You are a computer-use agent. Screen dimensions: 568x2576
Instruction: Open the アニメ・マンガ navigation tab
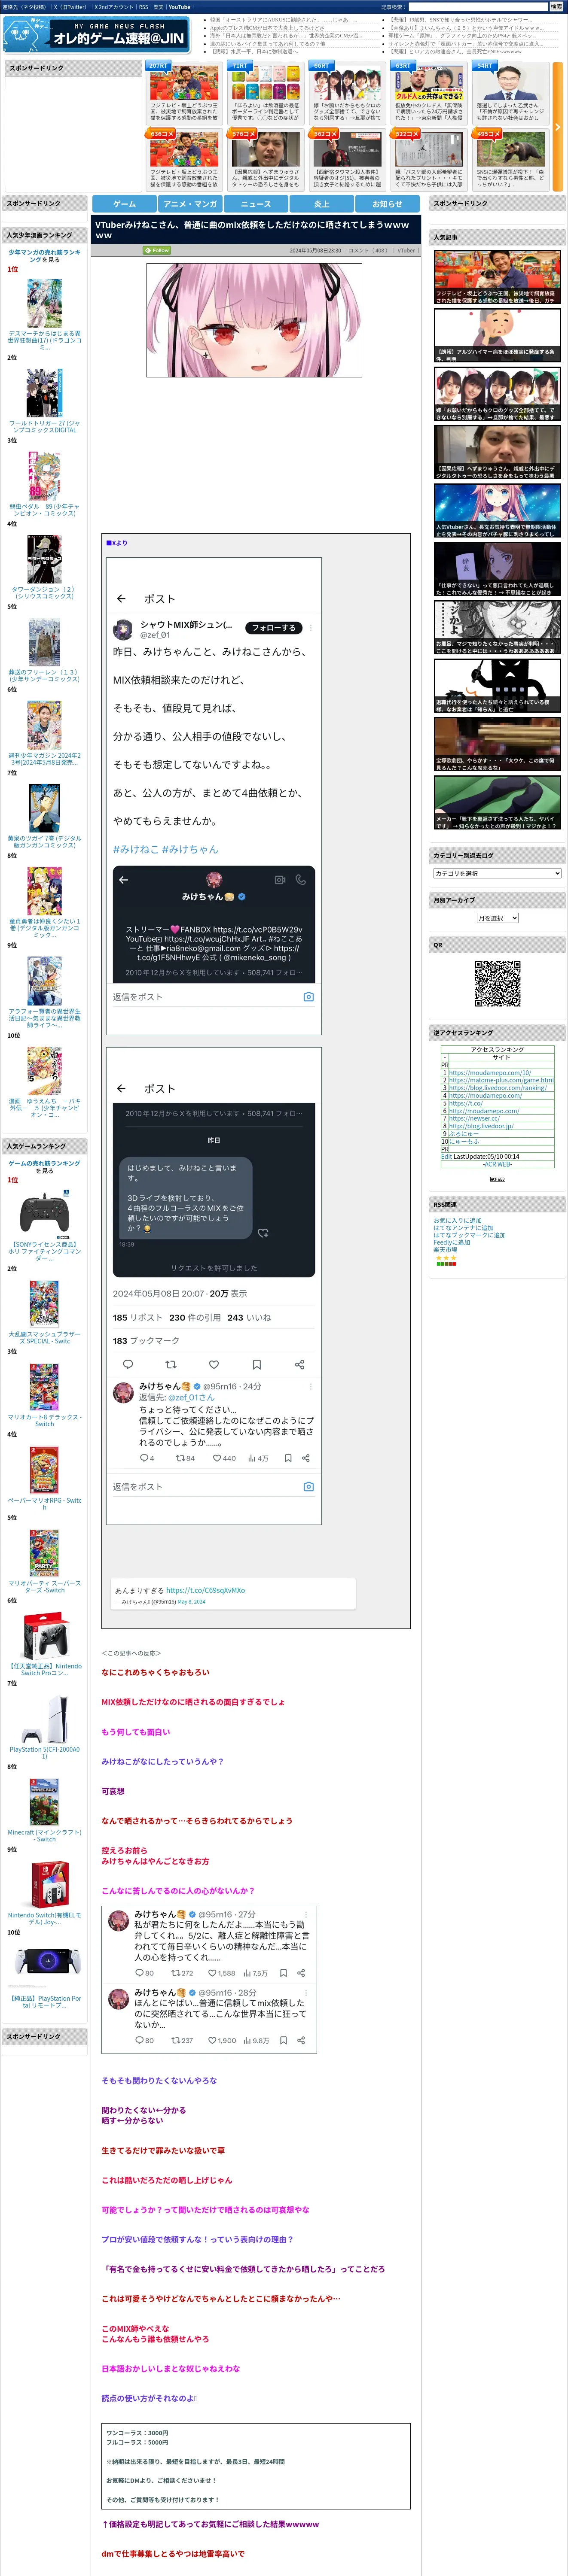(190, 204)
